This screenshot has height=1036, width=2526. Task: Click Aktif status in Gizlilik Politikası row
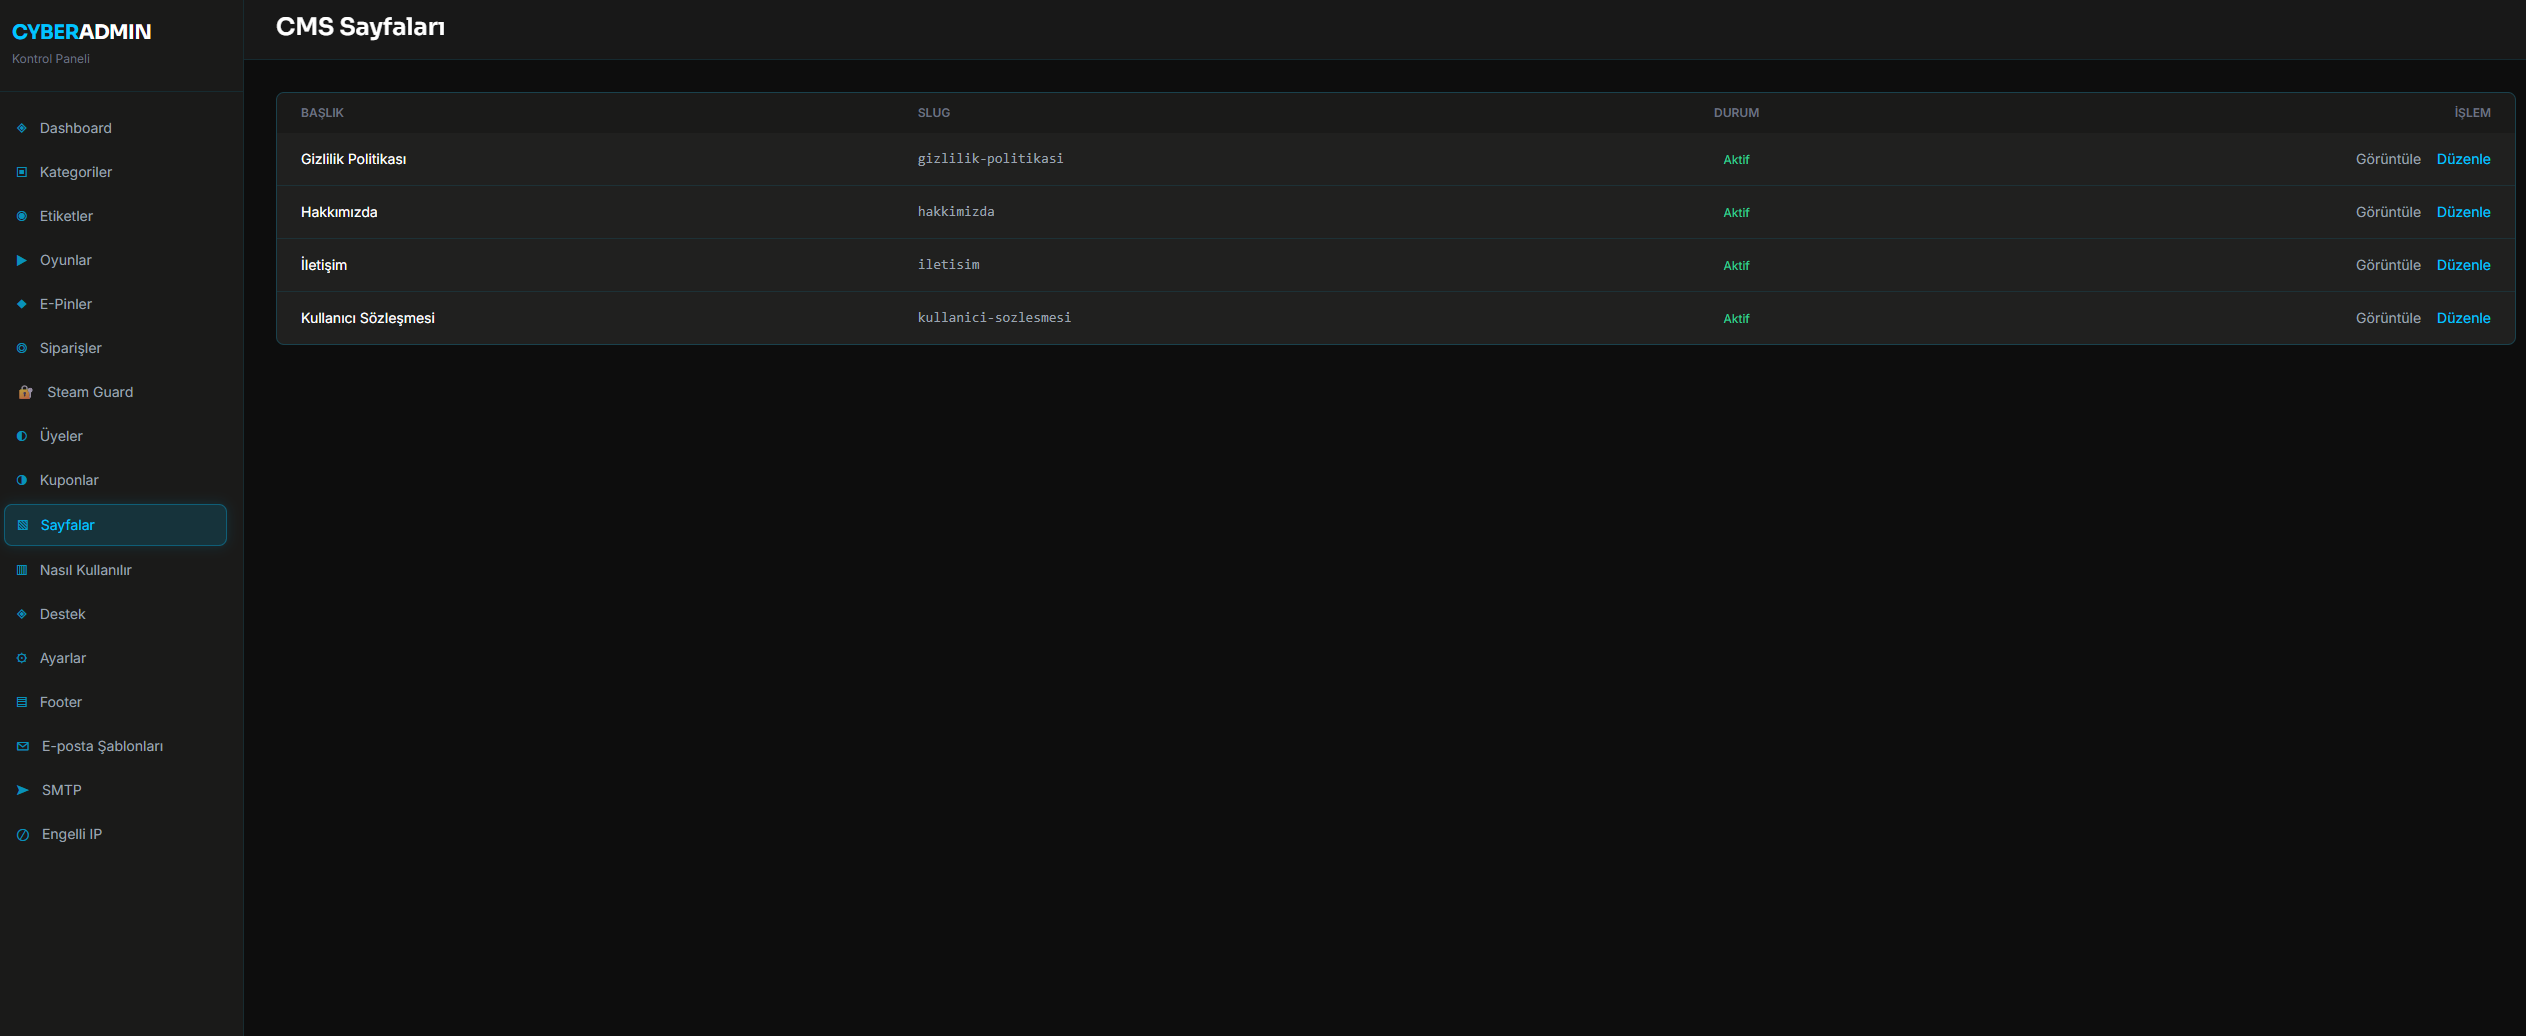pyautogui.click(x=1736, y=160)
